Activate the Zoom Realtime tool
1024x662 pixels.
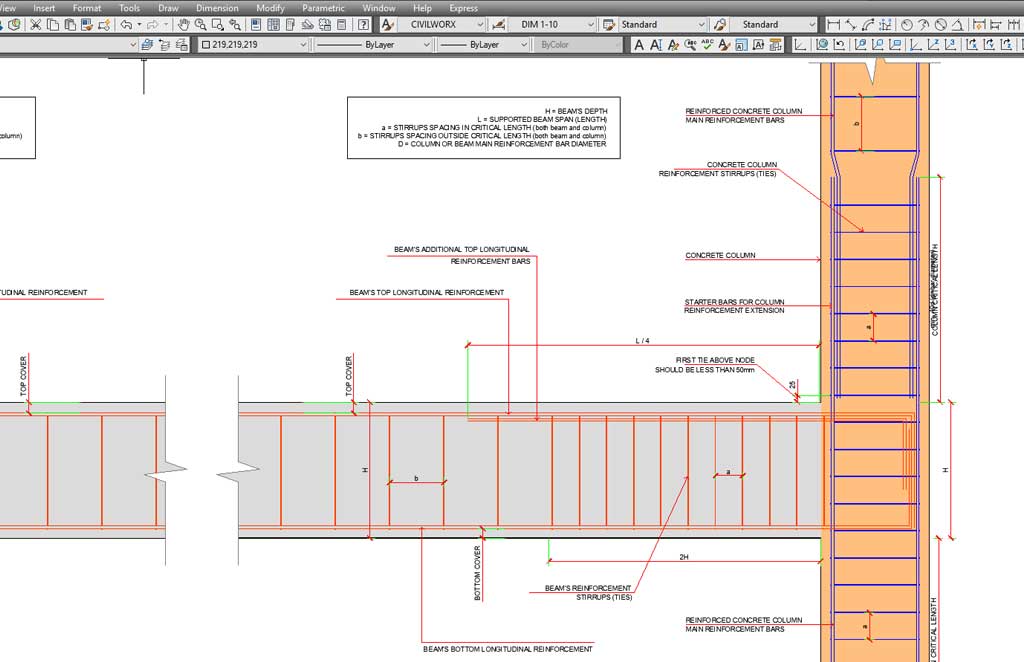201,24
